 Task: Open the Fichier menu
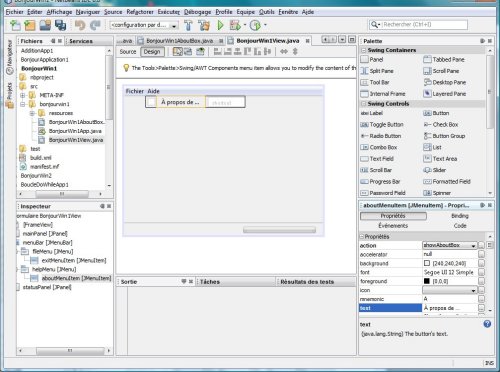(14, 12)
